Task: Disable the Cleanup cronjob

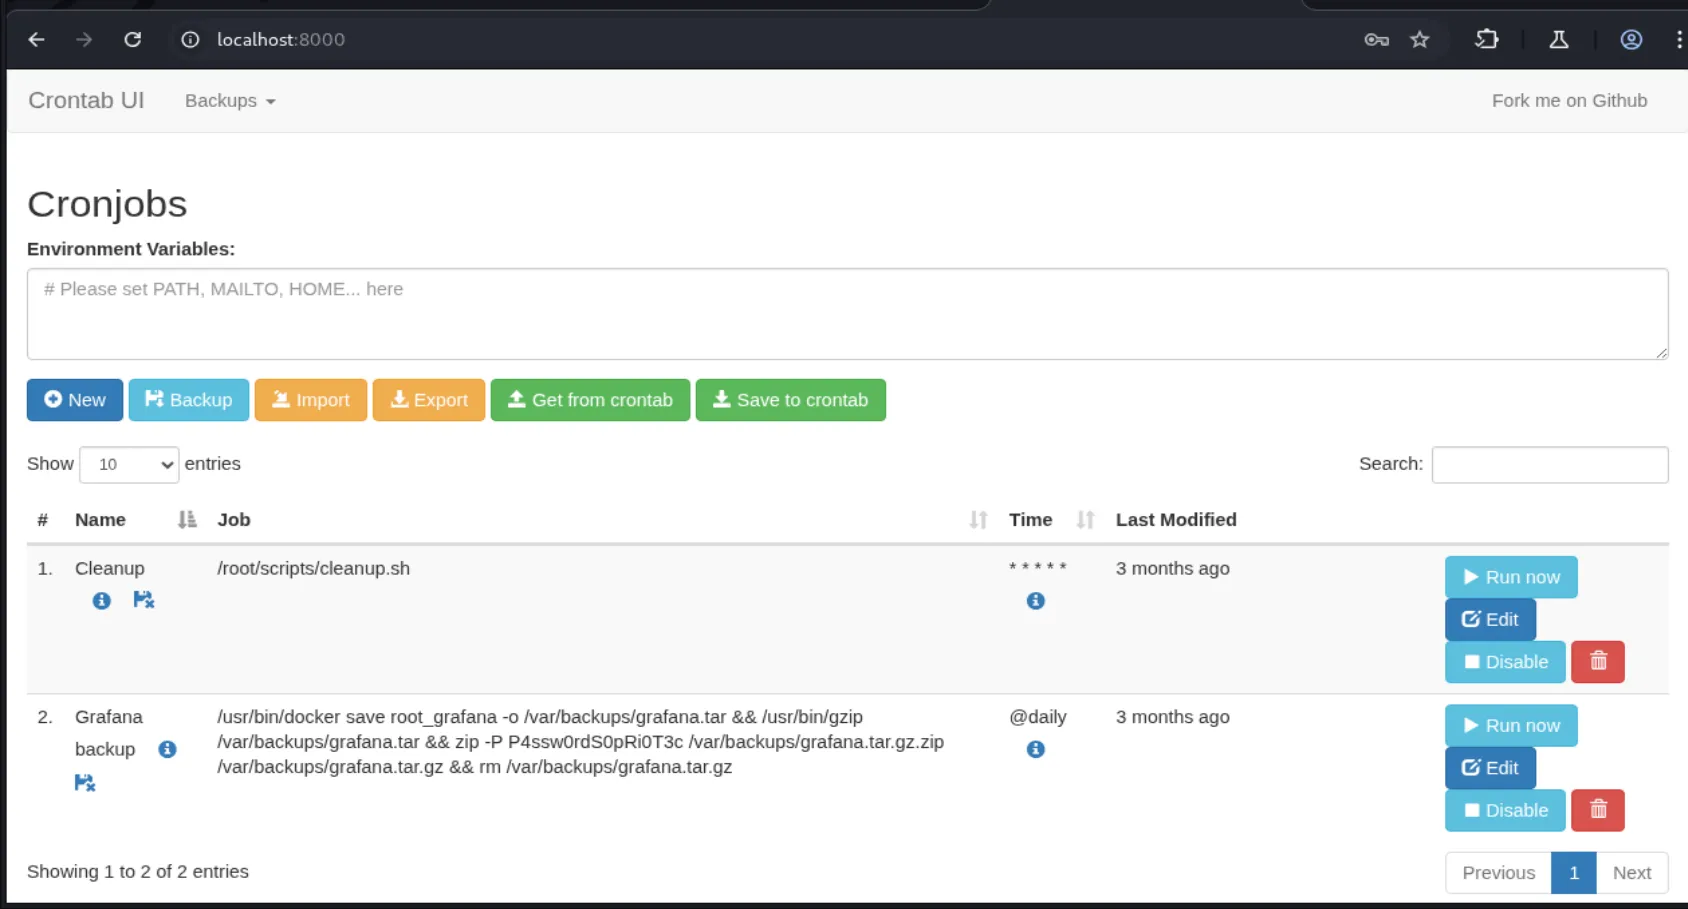Action: tap(1504, 662)
